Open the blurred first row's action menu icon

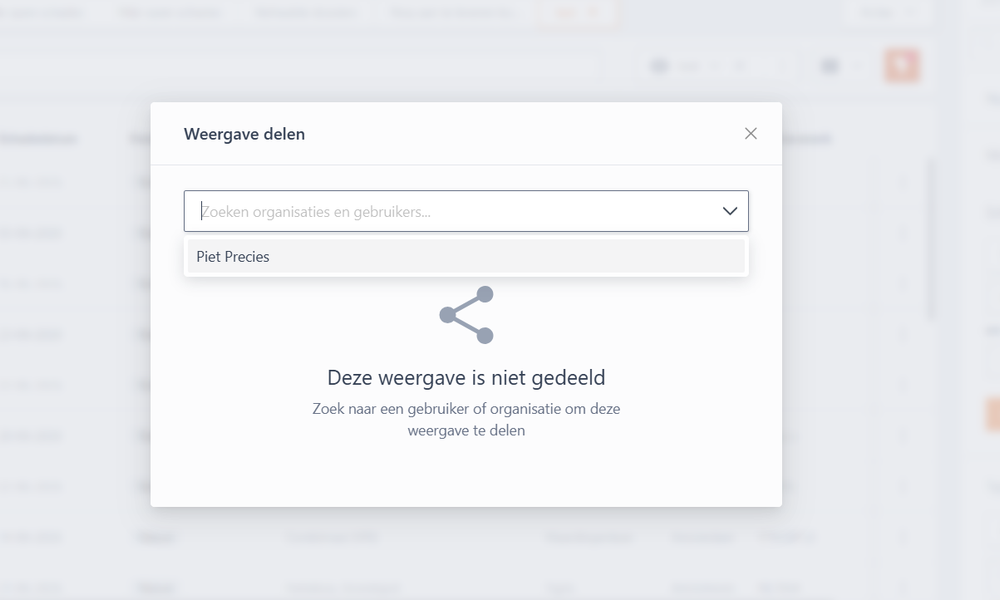(x=902, y=182)
